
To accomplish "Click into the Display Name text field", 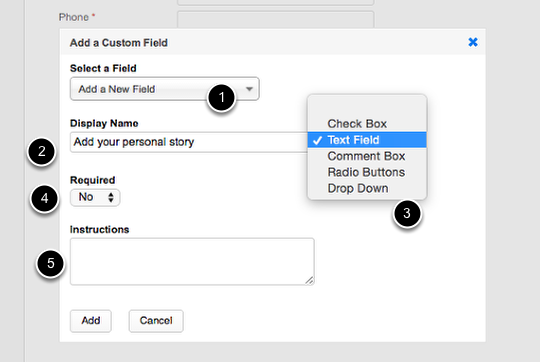I will (189, 142).
